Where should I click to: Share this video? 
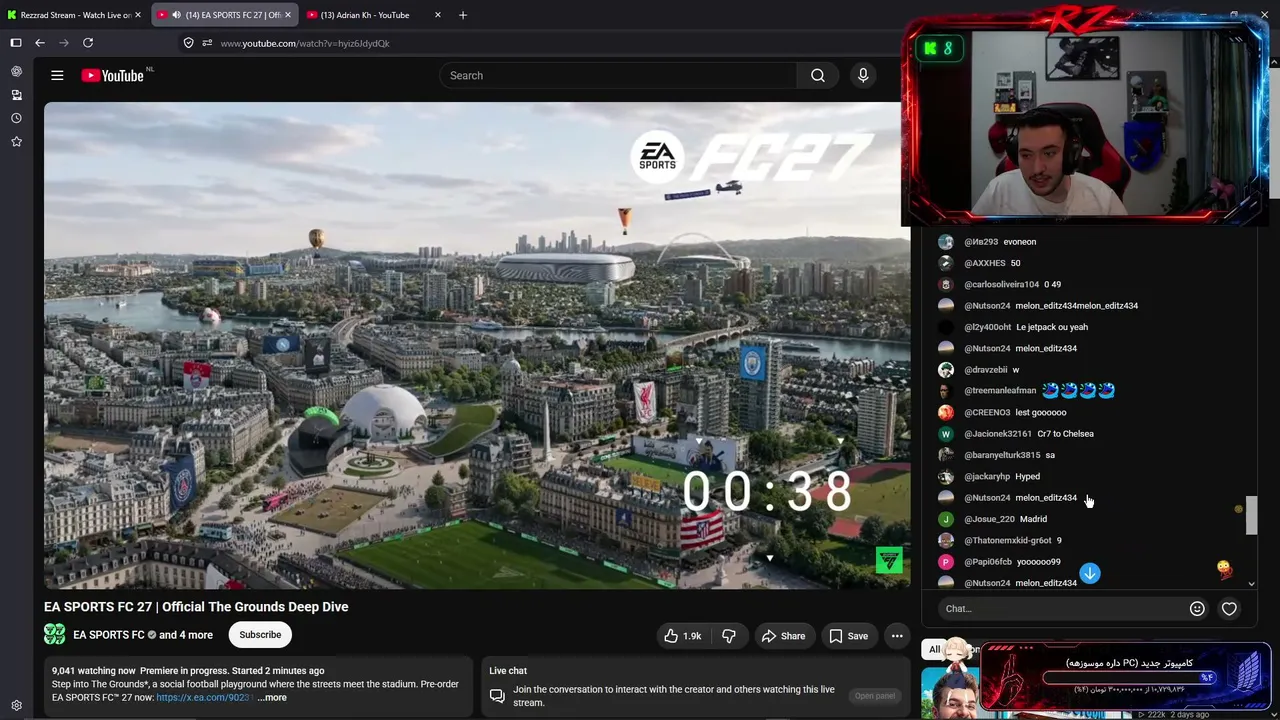pos(783,636)
